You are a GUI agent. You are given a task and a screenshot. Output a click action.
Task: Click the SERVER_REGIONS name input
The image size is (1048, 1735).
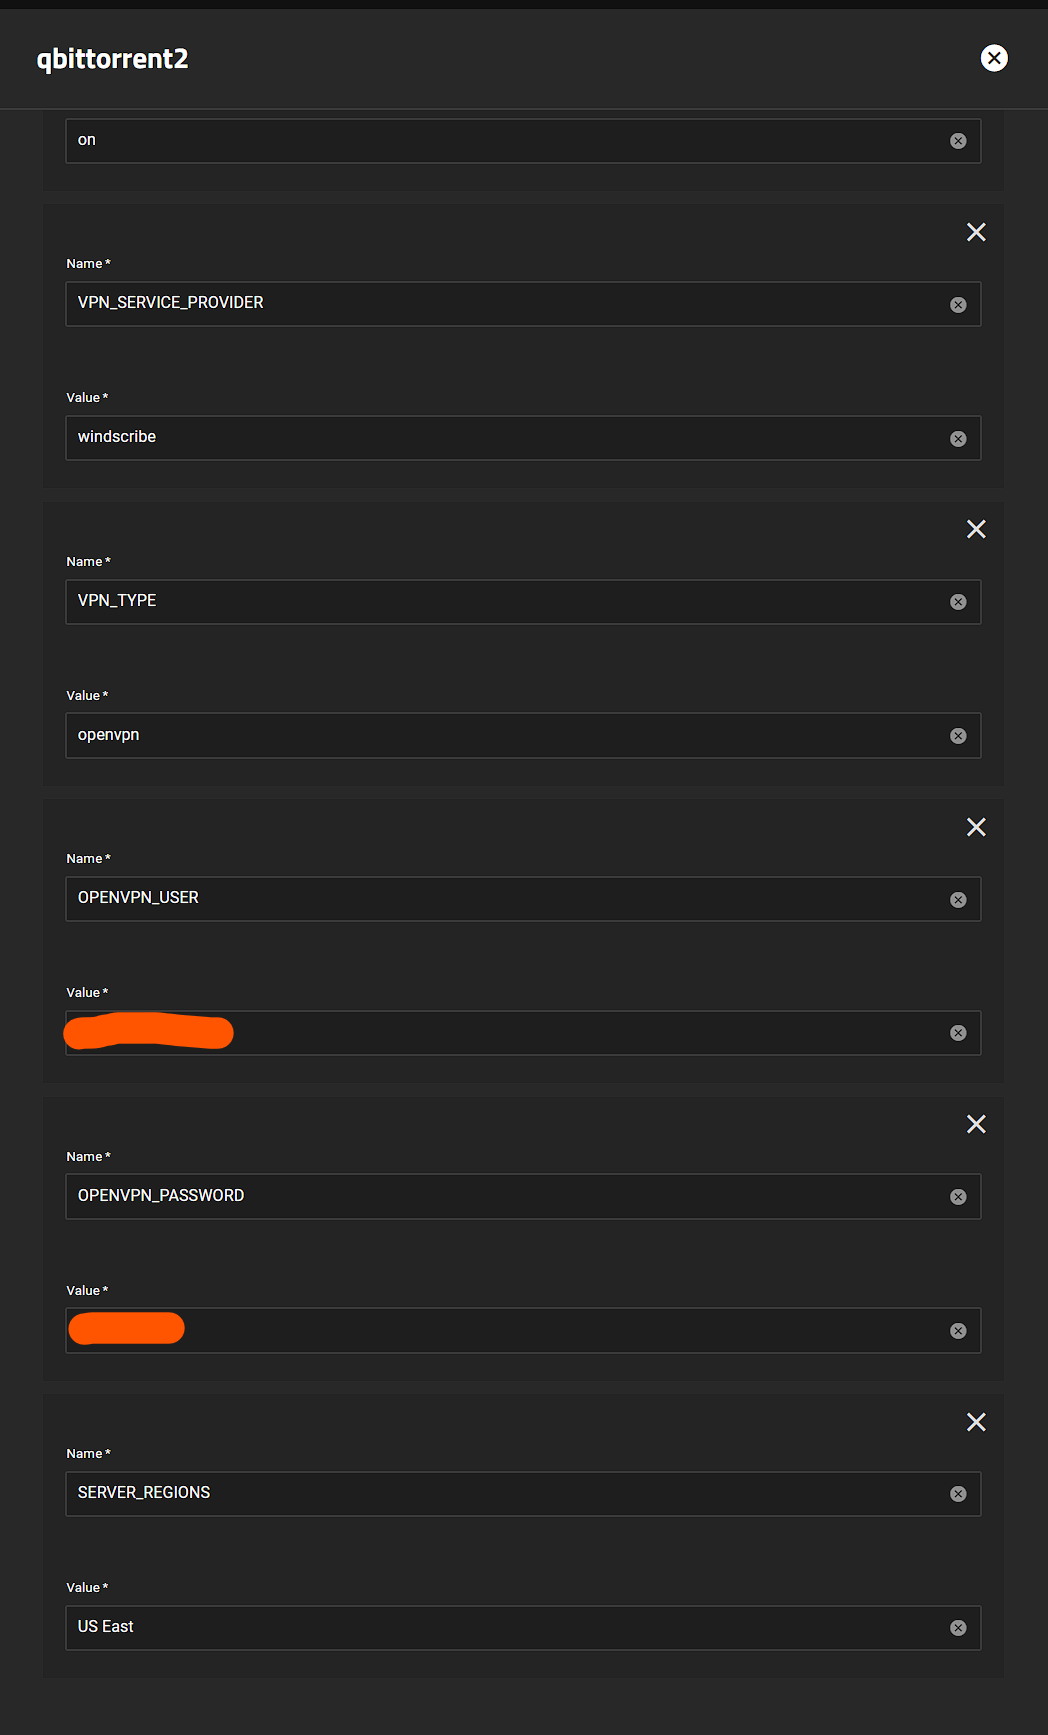(x=500, y=1493)
